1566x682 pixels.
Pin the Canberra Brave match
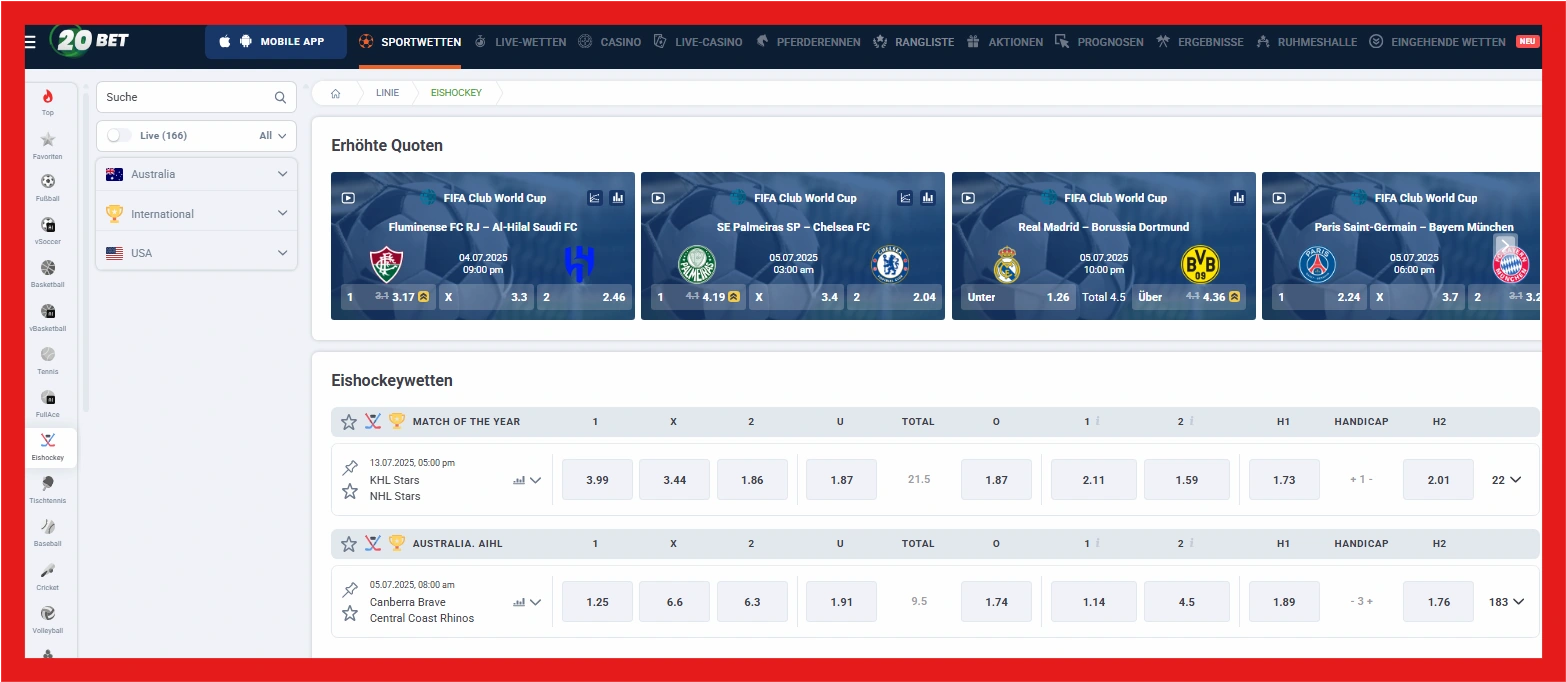[350, 589]
